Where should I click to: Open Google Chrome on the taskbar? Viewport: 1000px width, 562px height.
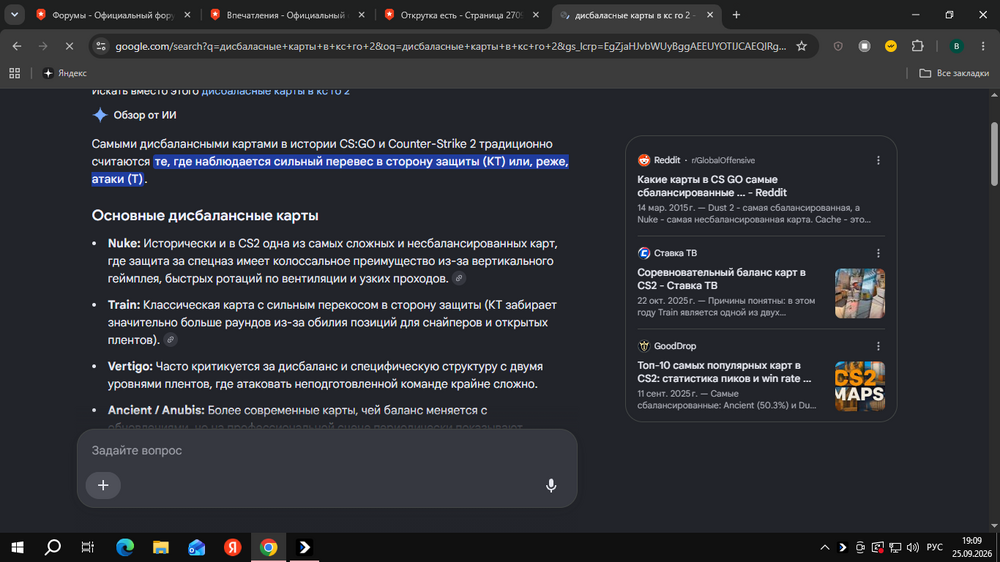(x=268, y=547)
